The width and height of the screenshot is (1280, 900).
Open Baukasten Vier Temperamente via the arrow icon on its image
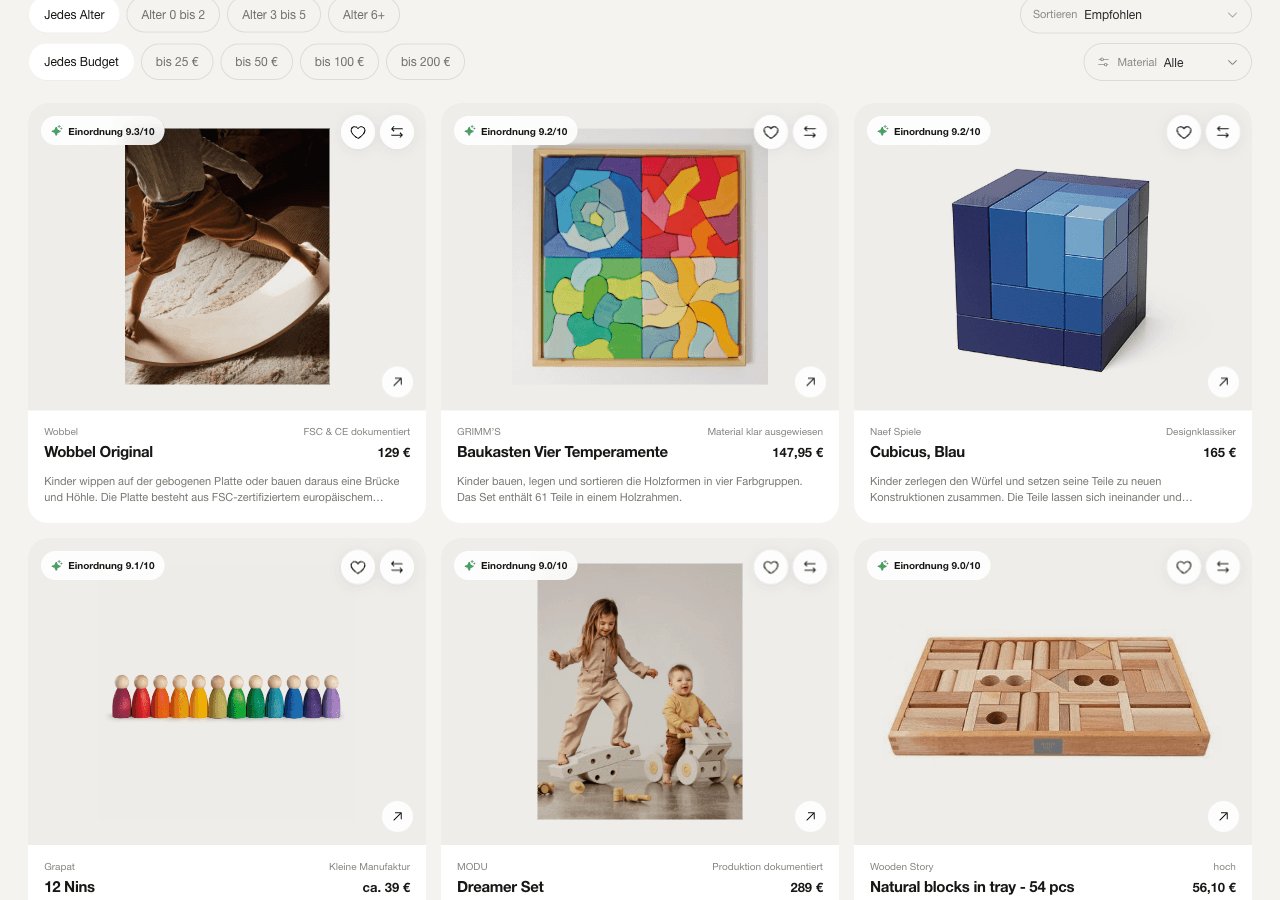click(x=810, y=382)
